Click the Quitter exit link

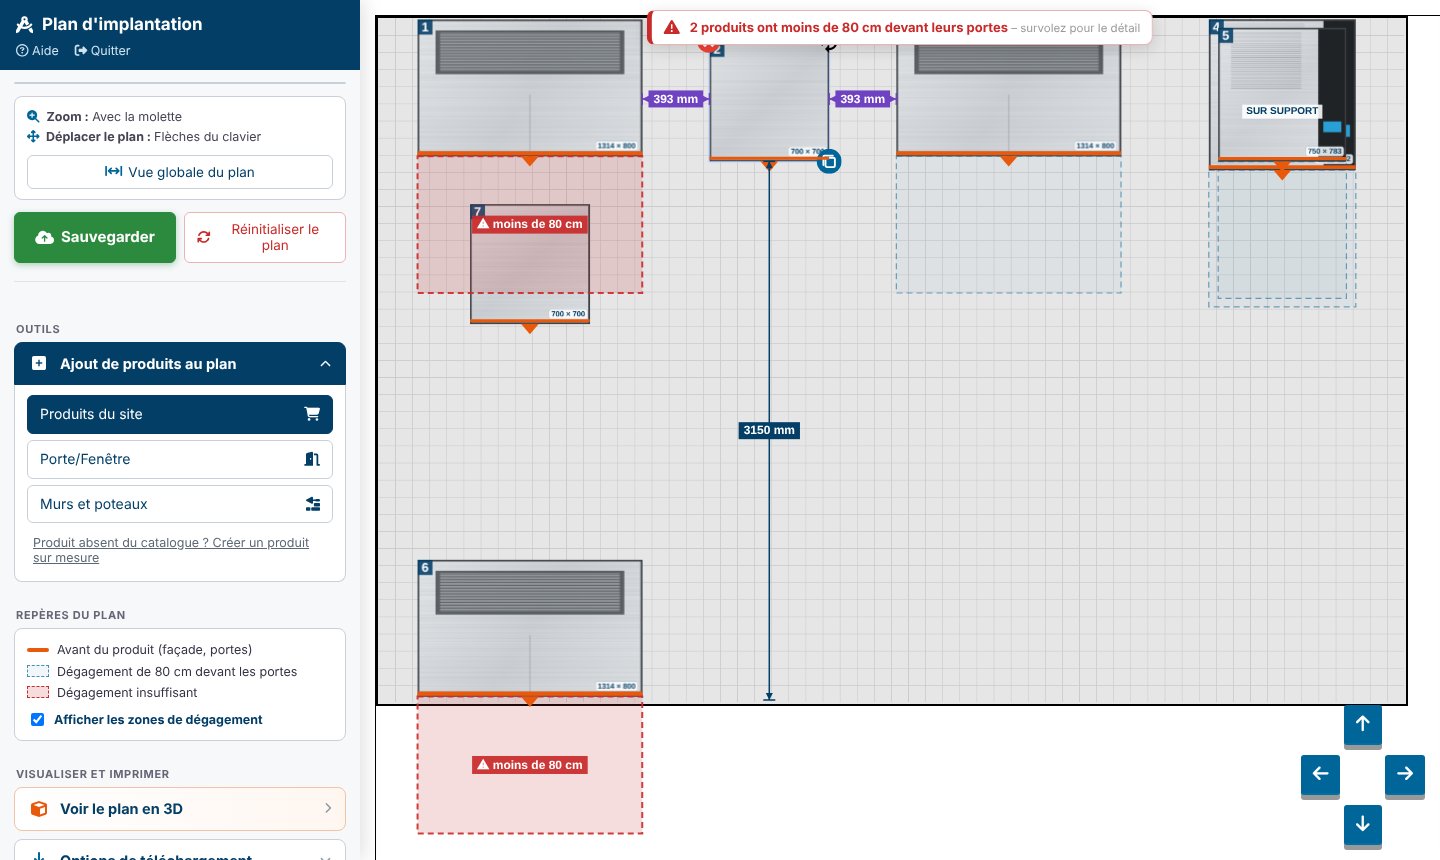[102, 51]
